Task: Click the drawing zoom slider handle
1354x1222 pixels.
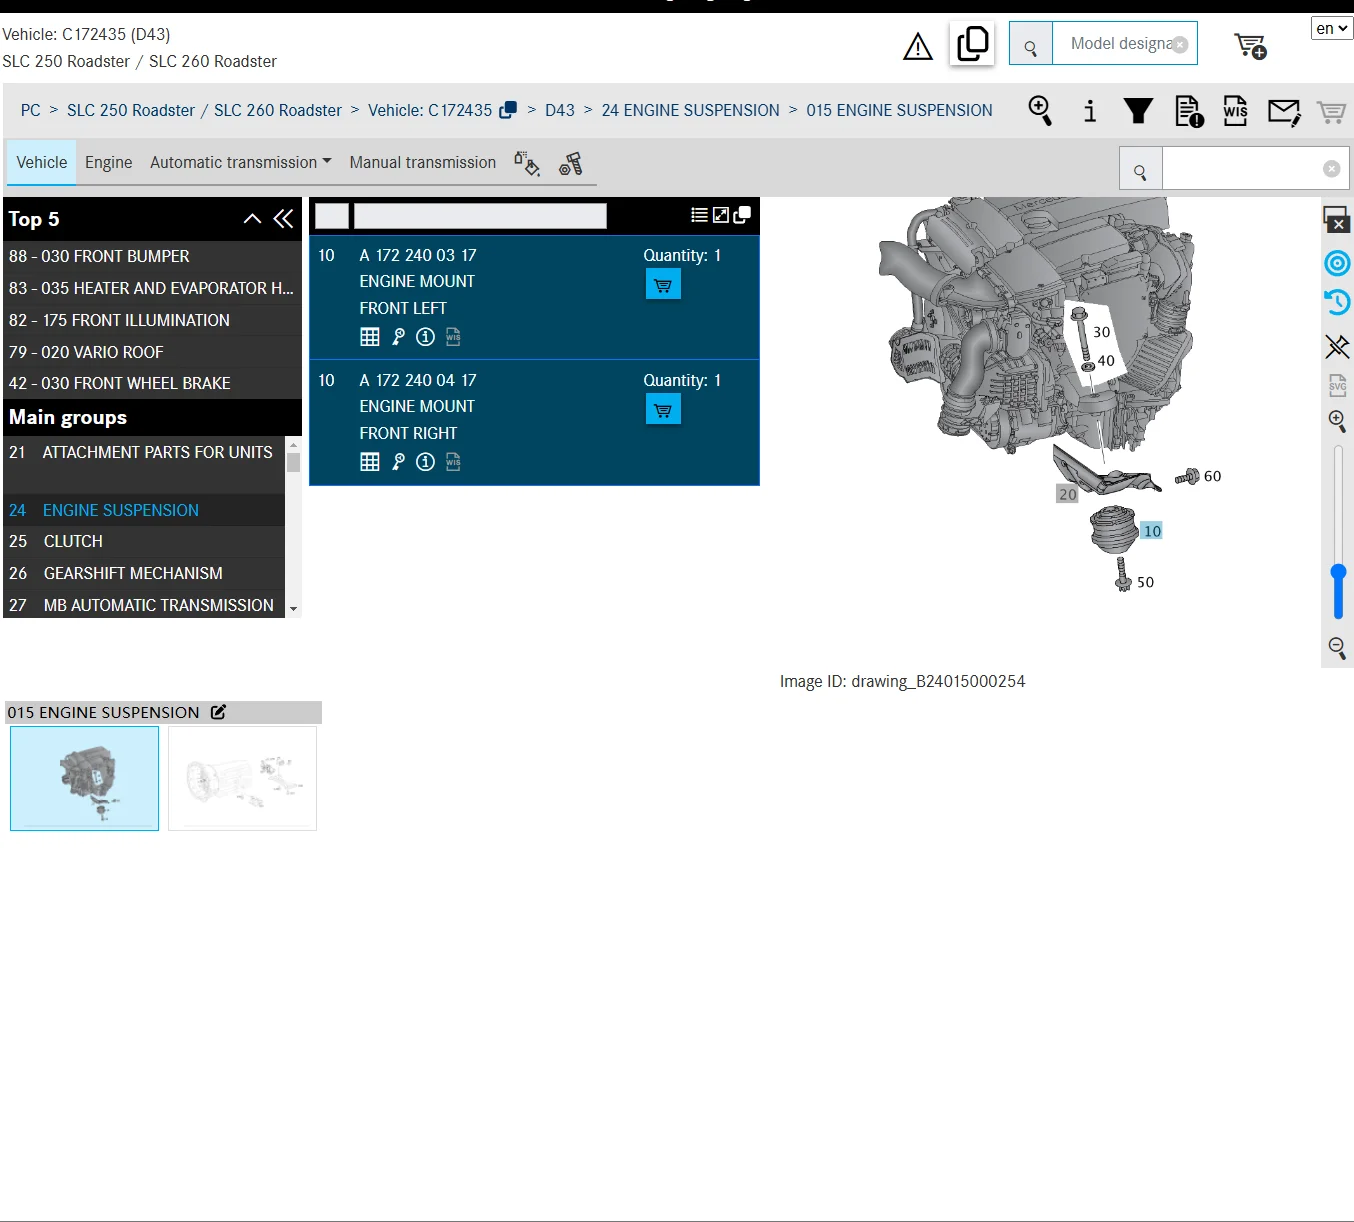Action: 1338,572
